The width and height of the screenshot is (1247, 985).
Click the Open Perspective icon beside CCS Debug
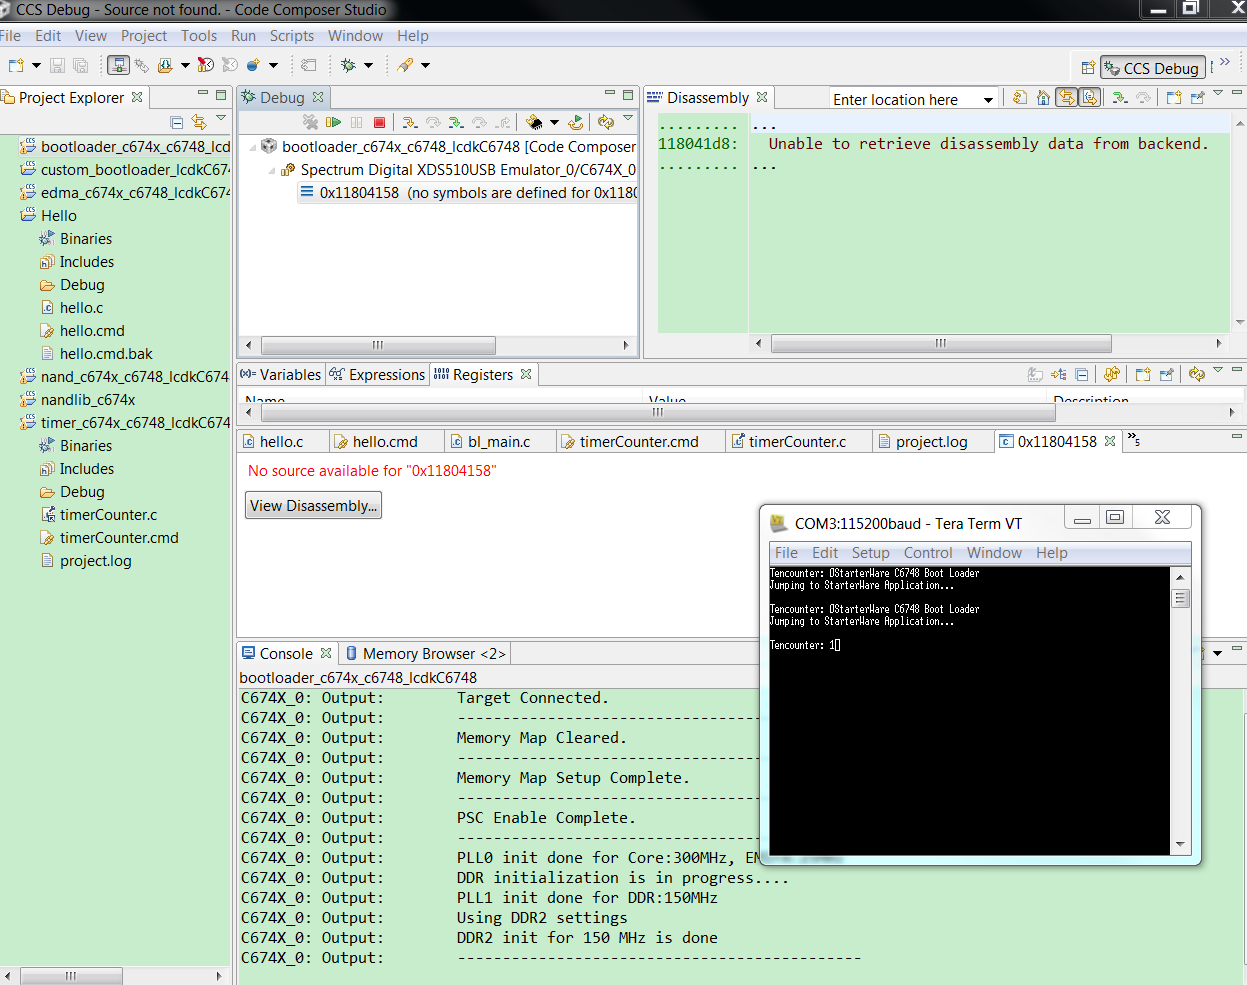point(1088,68)
